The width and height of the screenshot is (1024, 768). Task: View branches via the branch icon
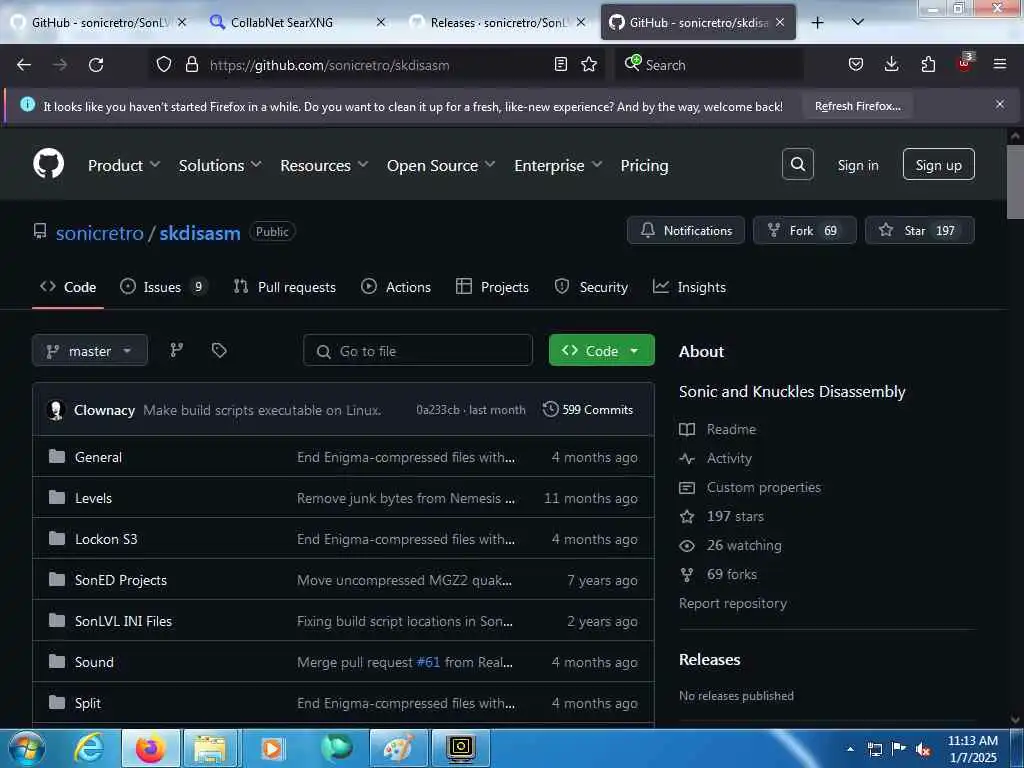[176, 350]
